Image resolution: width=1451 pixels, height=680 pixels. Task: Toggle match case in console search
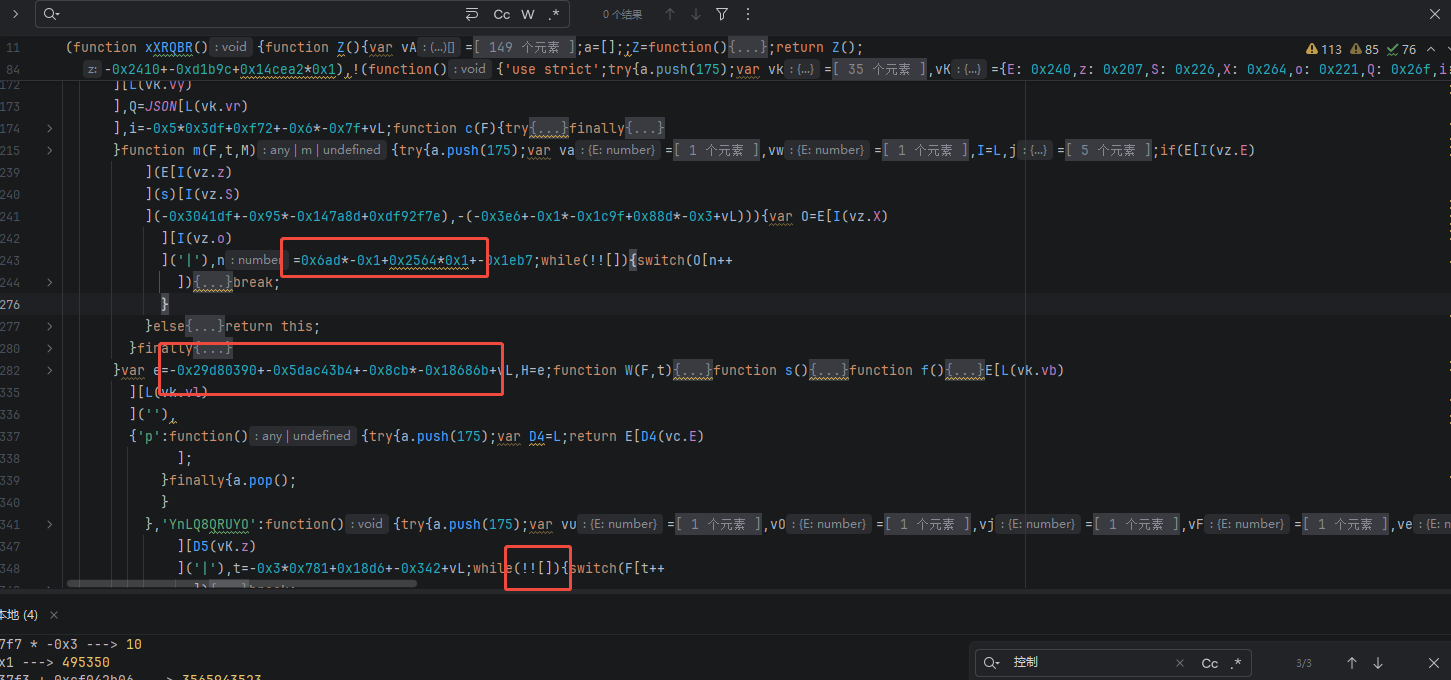[1210, 663]
